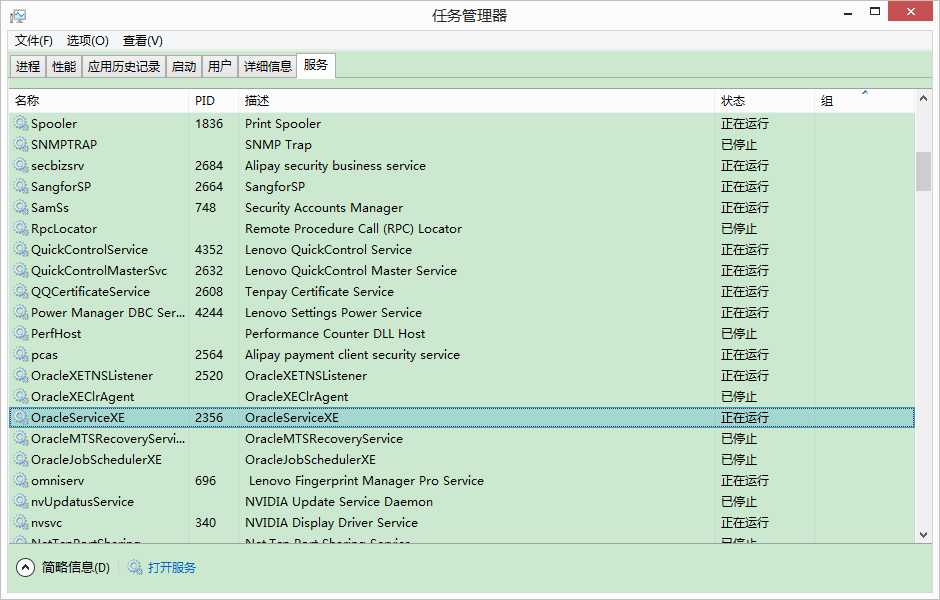940x600 pixels.
Task: Click the icon beside QuickControlService
Action: [22, 249]
